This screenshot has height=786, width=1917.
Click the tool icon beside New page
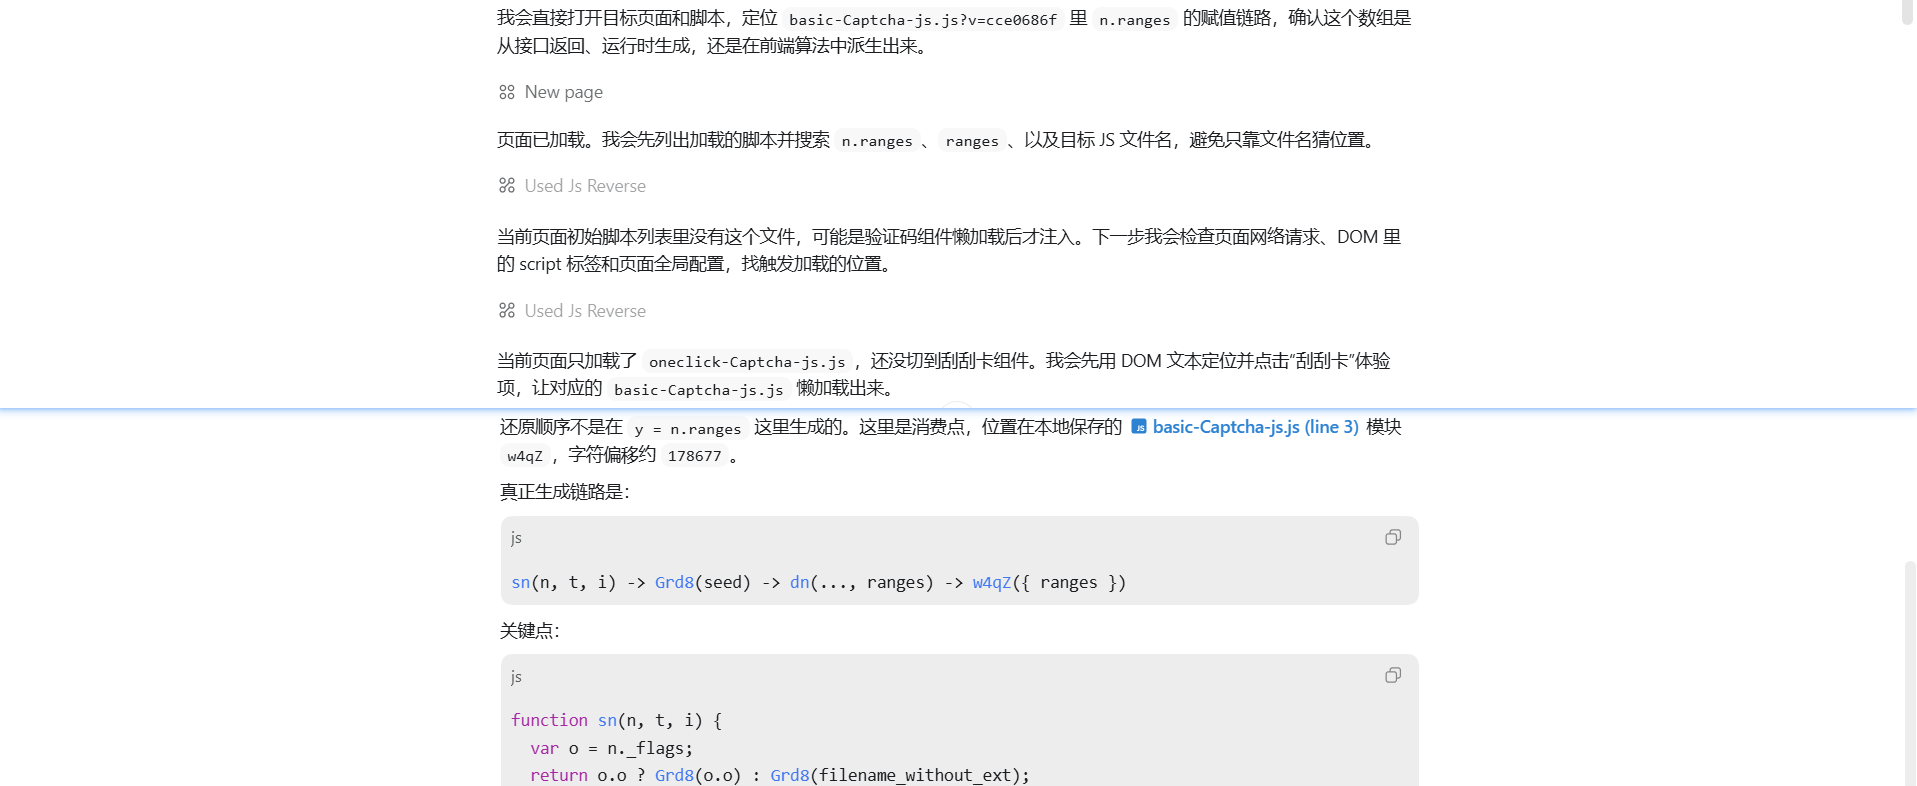[x=507, y=92]
